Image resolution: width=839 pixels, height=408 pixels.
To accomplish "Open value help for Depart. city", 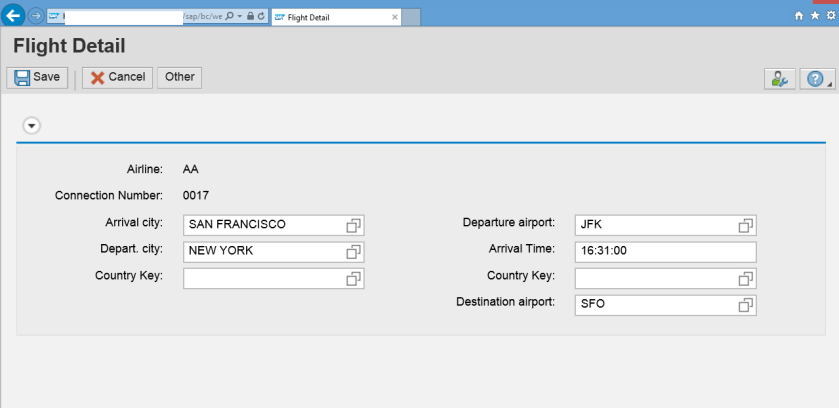I will point(354,252).
